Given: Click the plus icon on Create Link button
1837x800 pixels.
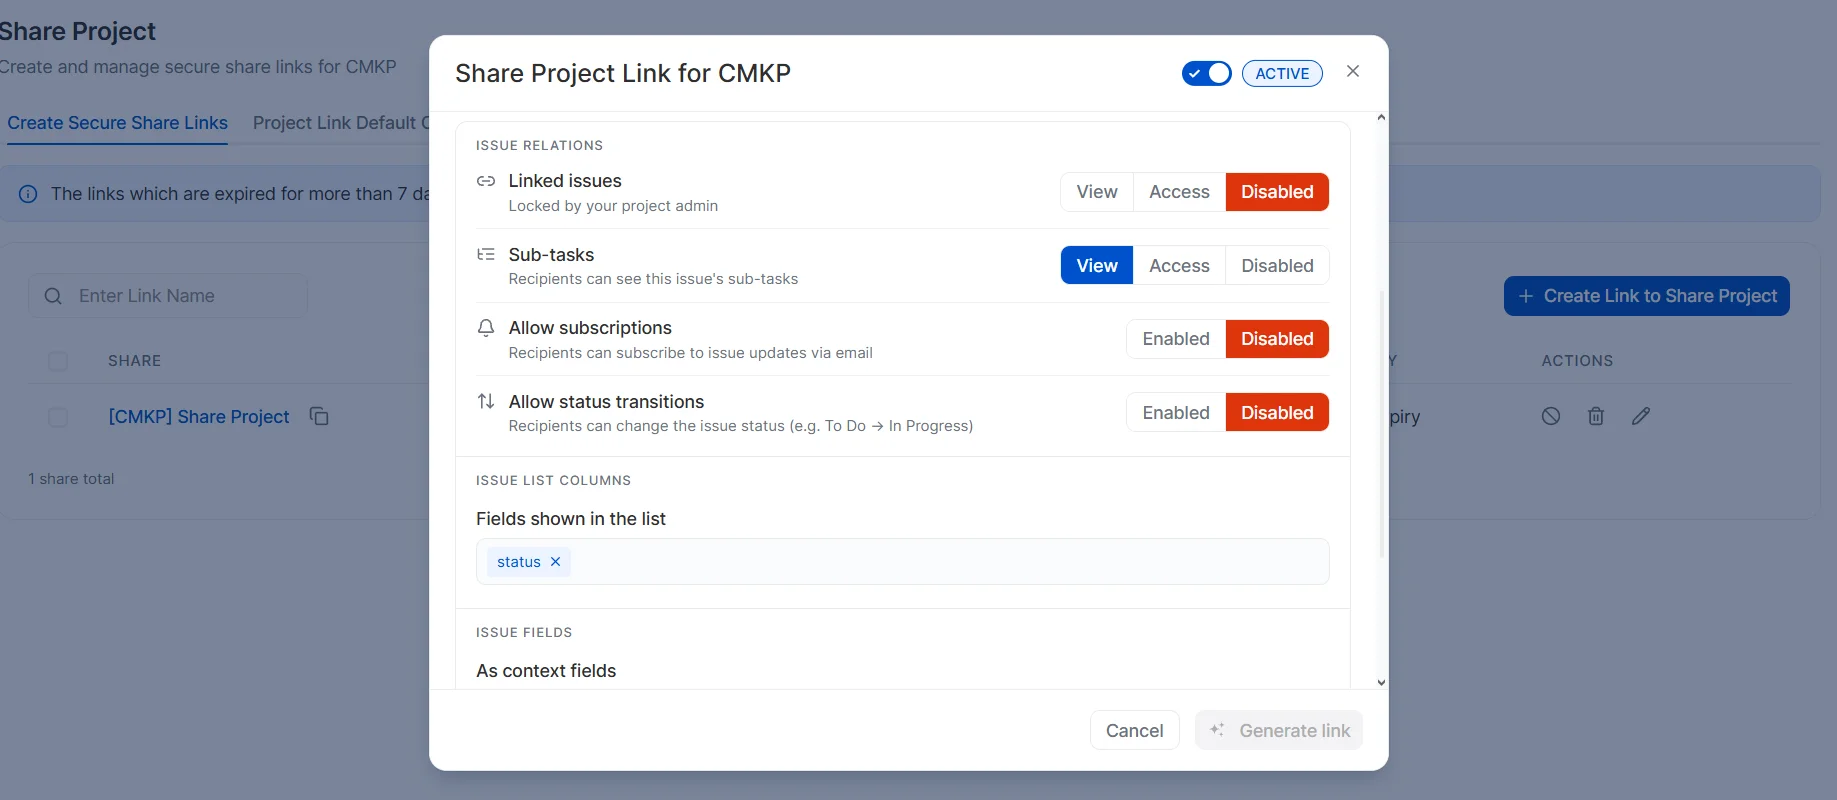Looking at the screenshot, I should tap(1526, 296).
